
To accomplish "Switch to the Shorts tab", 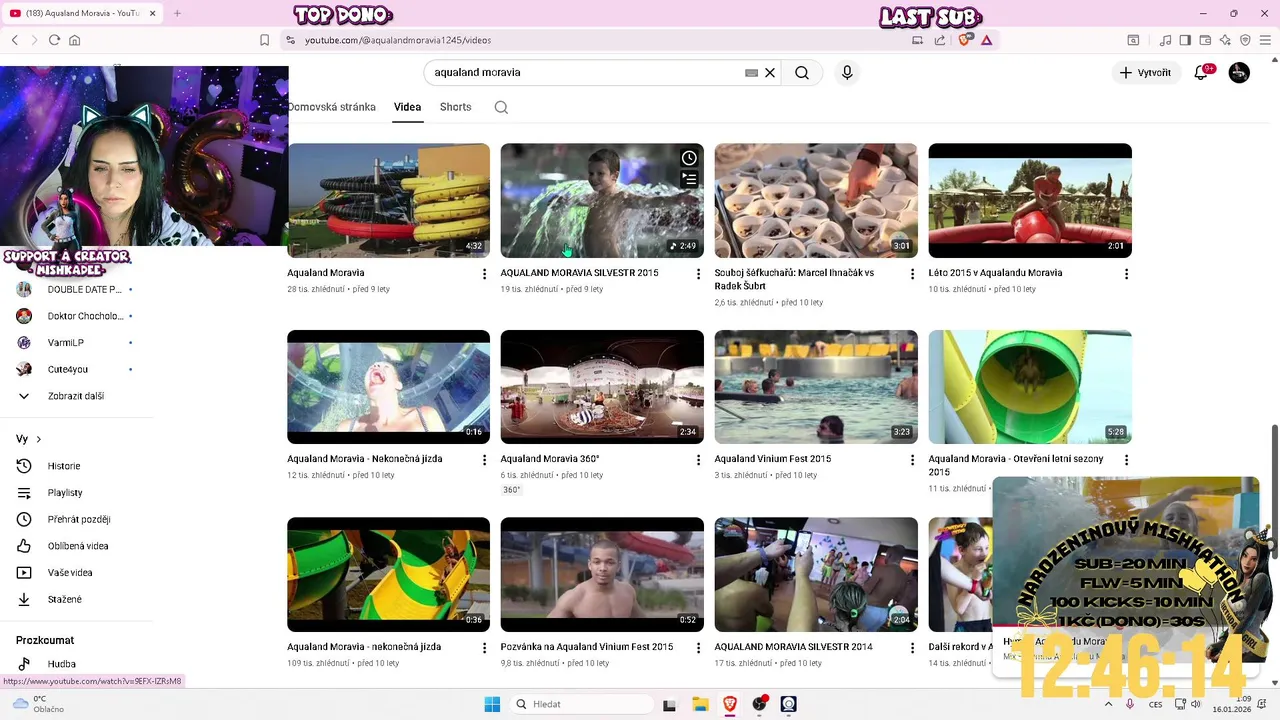I will 455,107.
